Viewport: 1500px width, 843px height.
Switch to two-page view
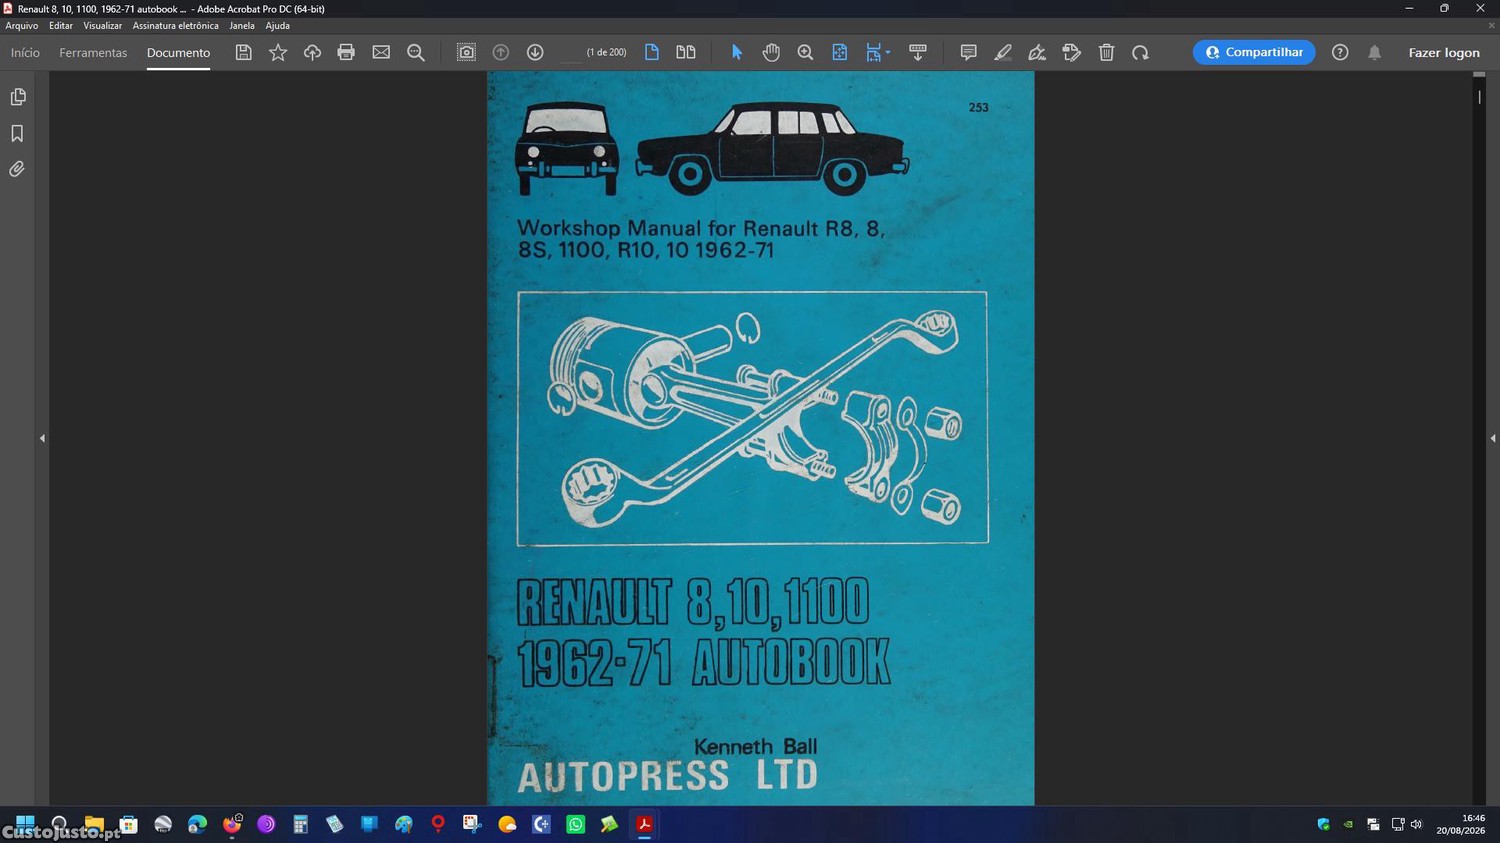point(686,52)
